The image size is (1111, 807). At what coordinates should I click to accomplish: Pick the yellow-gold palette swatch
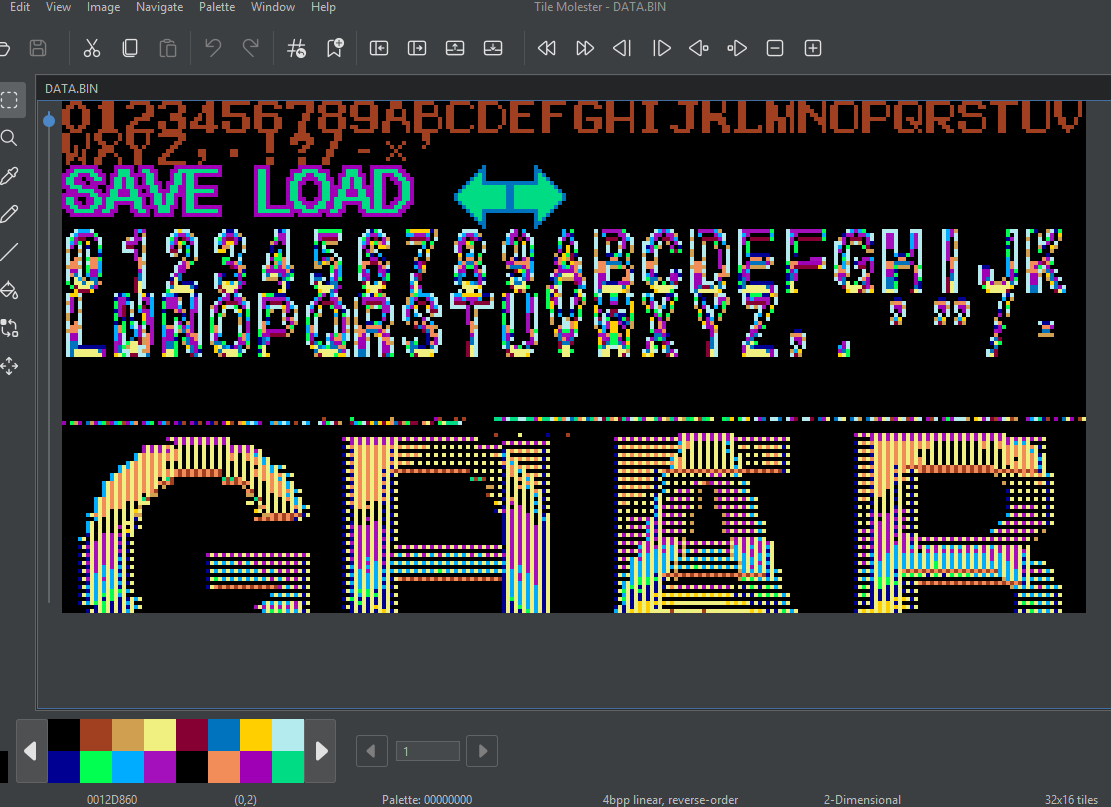[256, 734]
